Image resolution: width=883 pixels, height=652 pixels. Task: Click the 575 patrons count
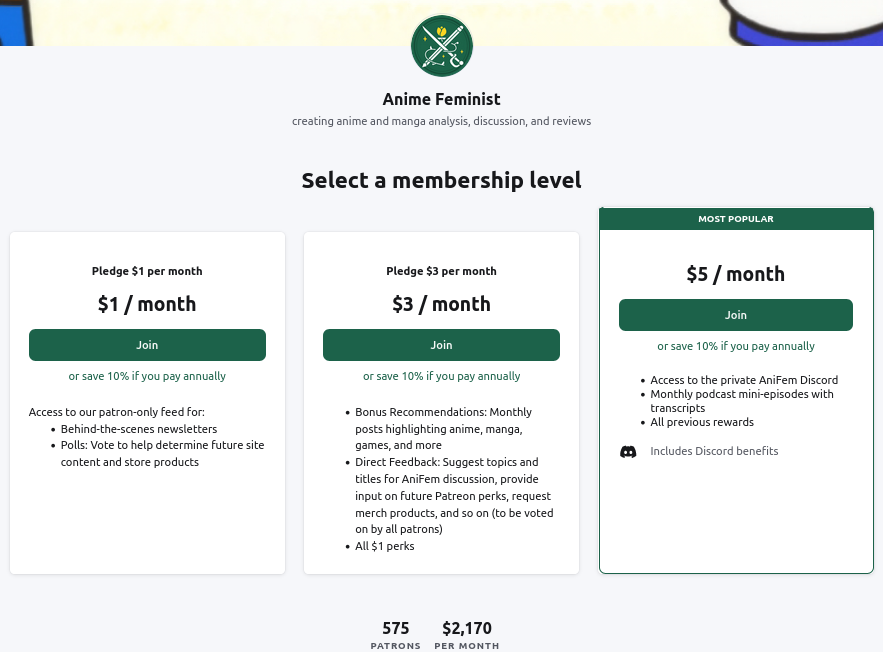pyautogui.click(x=396, y=629)
